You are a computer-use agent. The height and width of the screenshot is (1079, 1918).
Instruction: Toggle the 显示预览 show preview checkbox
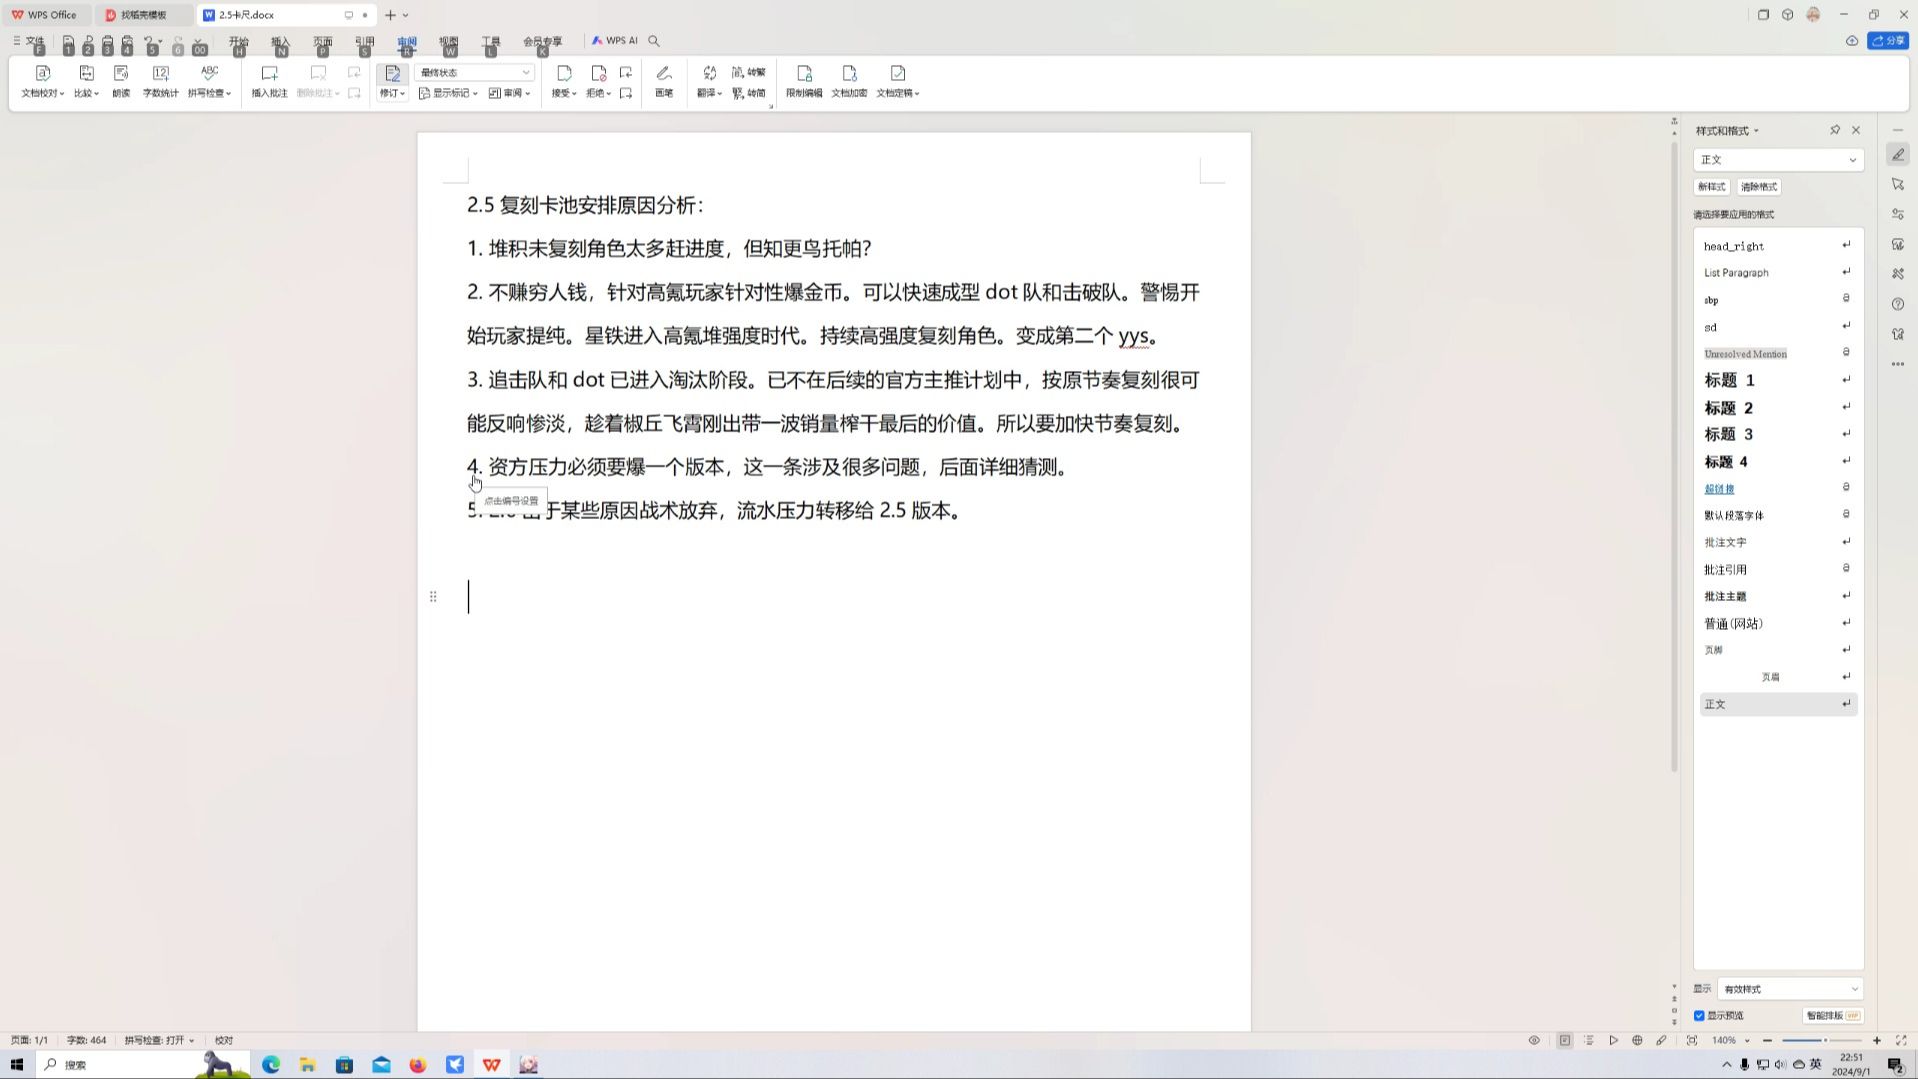pyautogui.click(x=1699, y=1016)
